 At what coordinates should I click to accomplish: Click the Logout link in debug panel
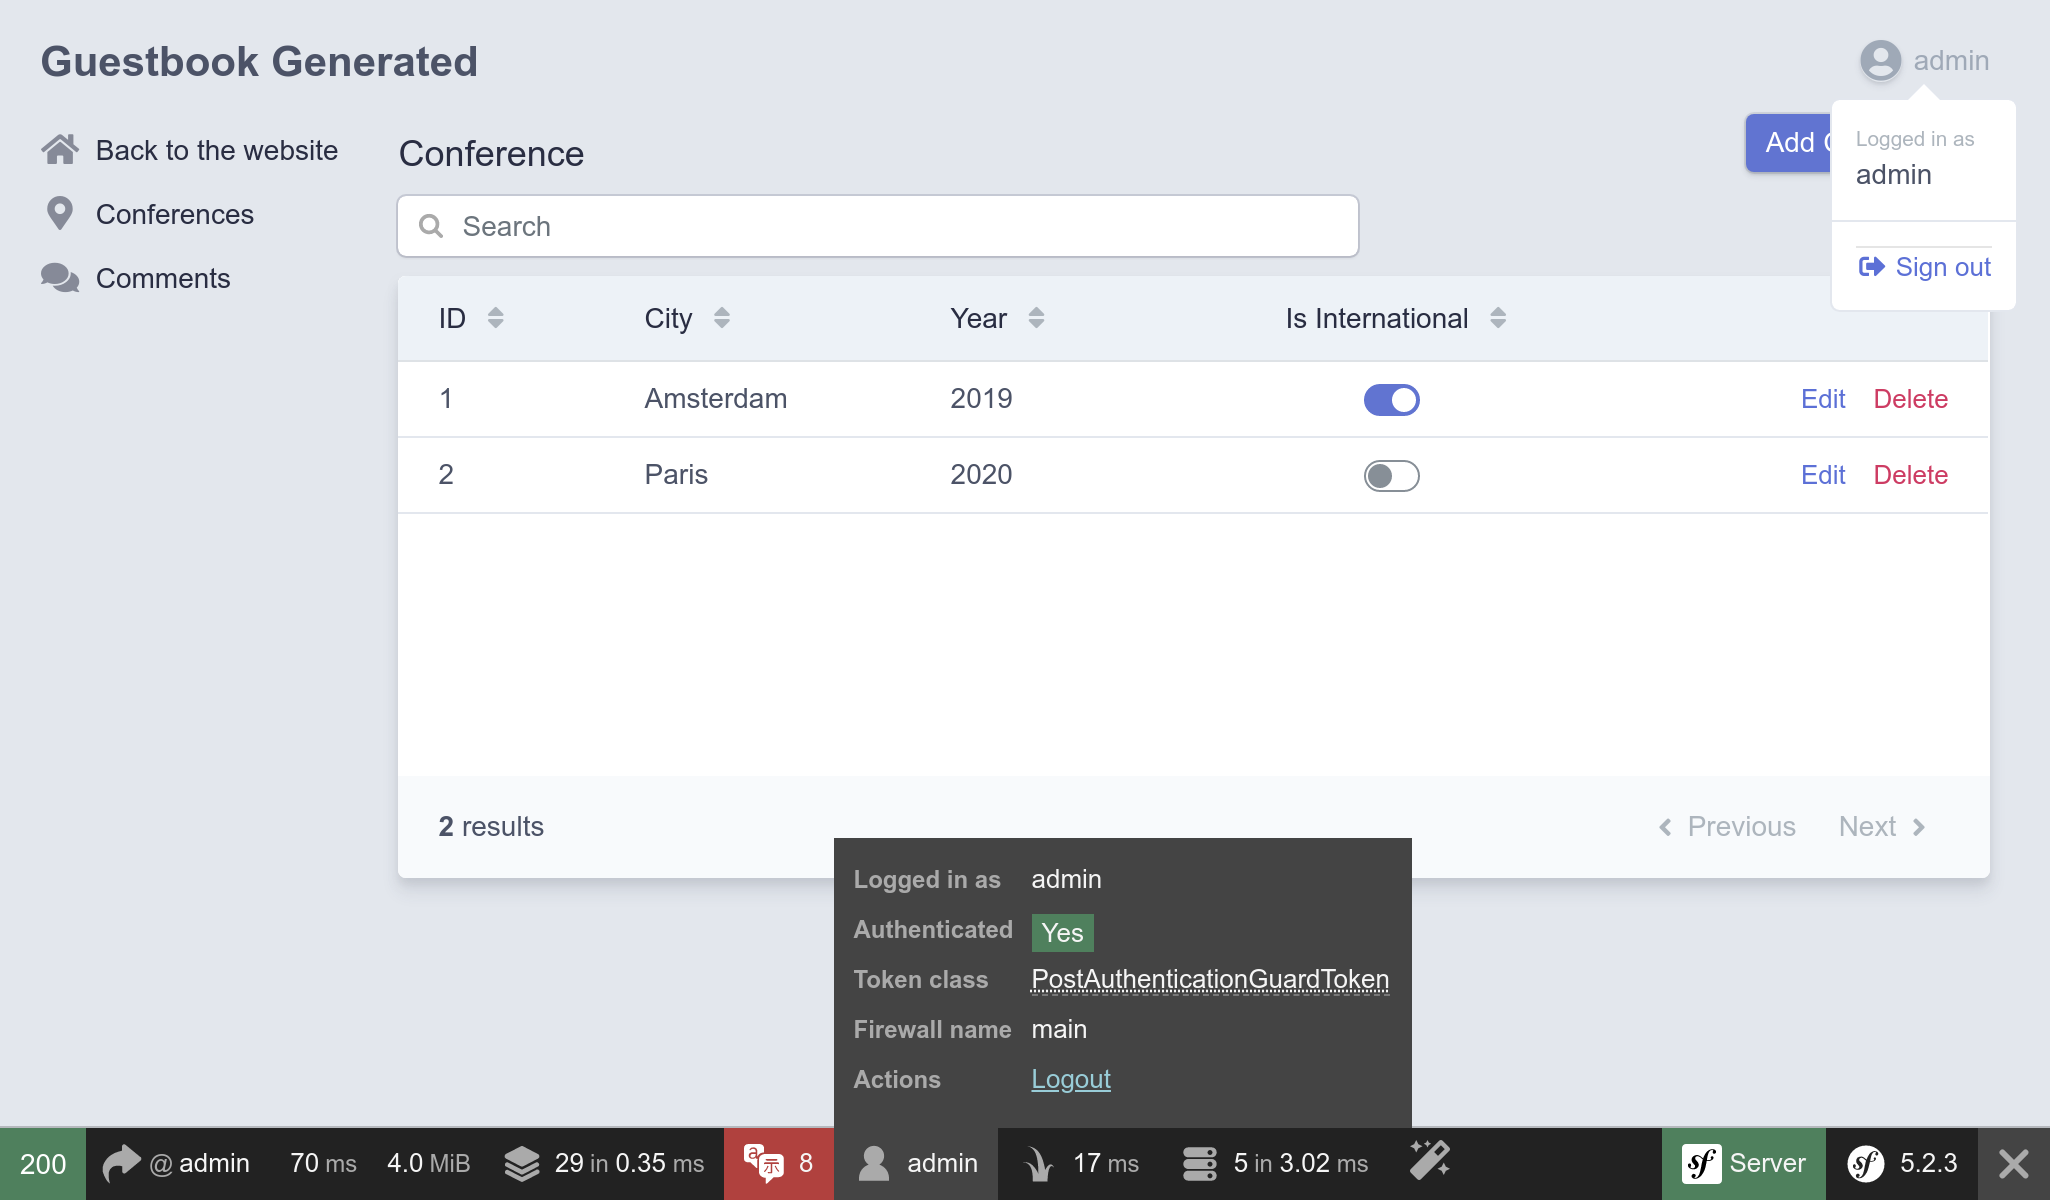[1071, 1079]
